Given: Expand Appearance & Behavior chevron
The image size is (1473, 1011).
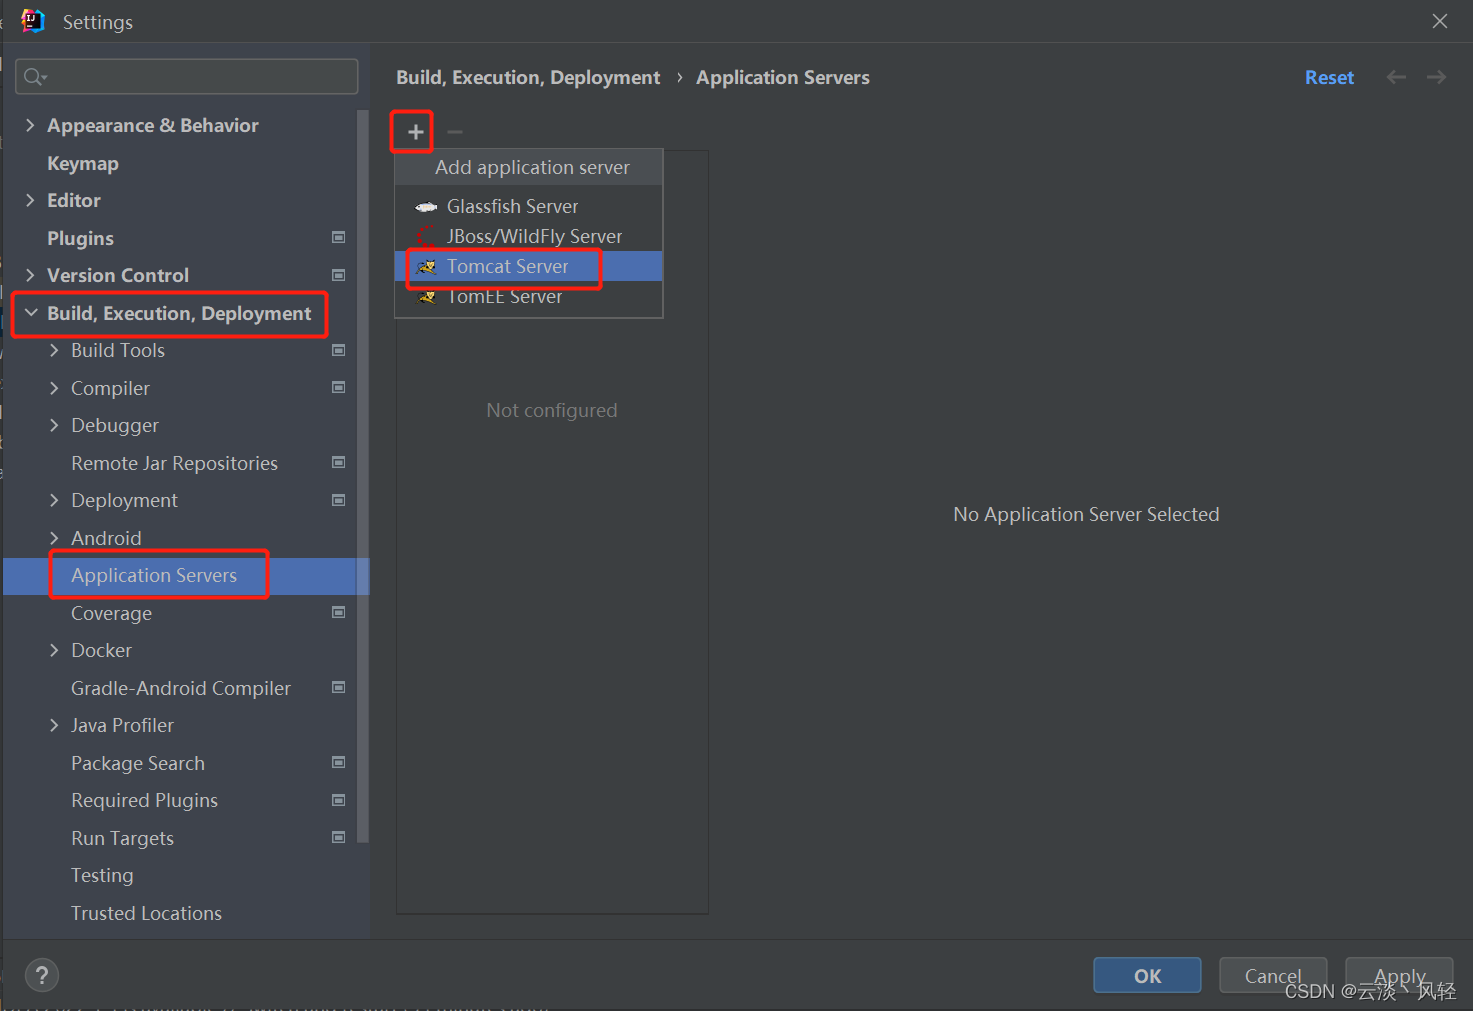Looking at the screenshot, I should [30, 125].
